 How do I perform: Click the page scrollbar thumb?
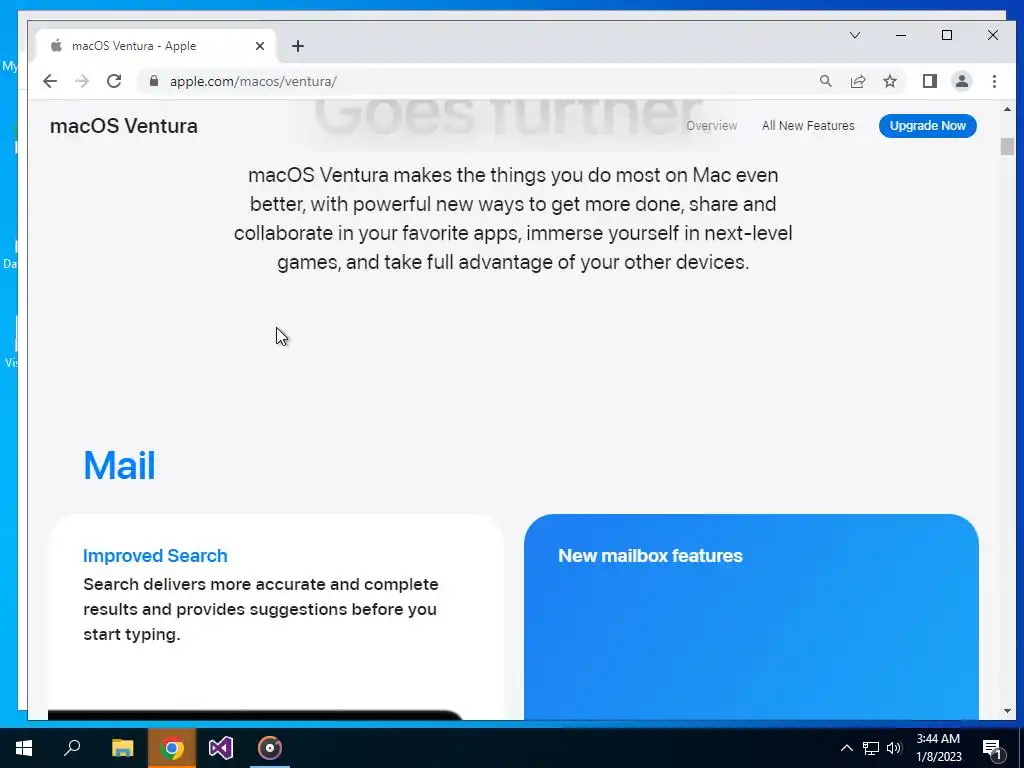[1007, 147]
